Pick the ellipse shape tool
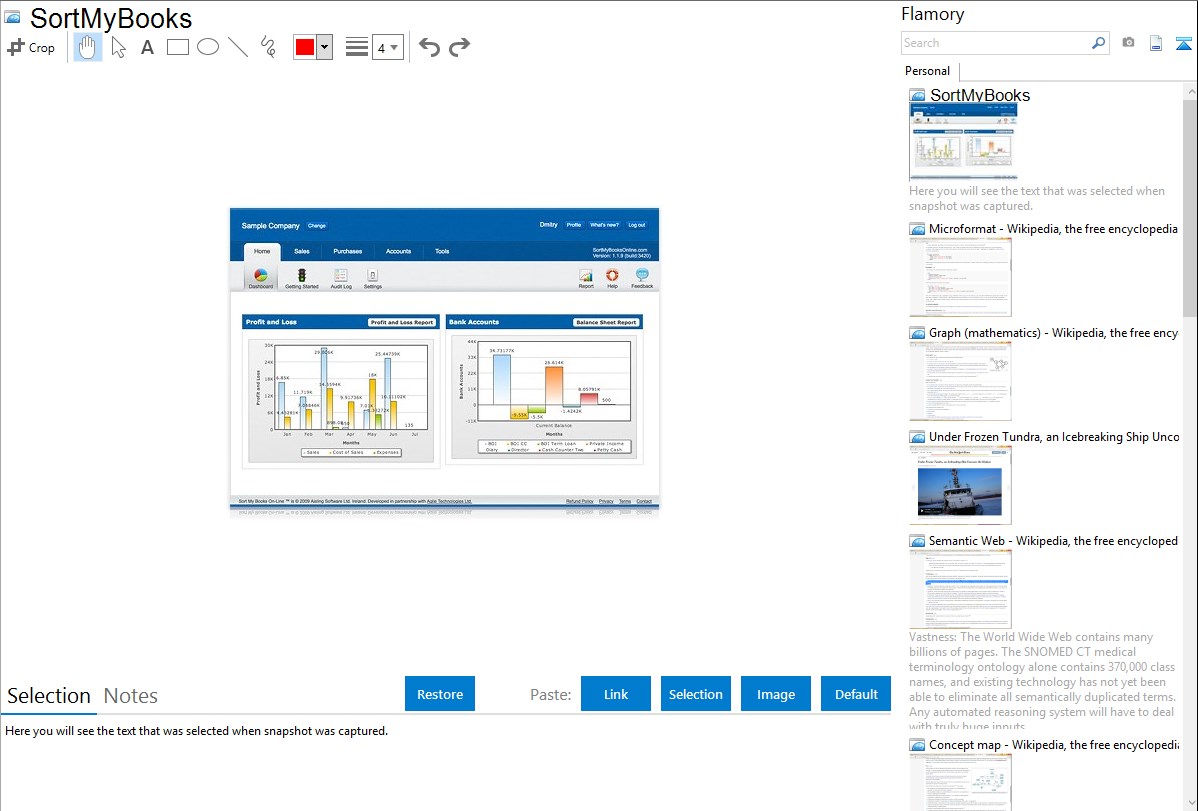Image resolution: width=1198 pixels, height=811 pixels. (x=208, y=47)
